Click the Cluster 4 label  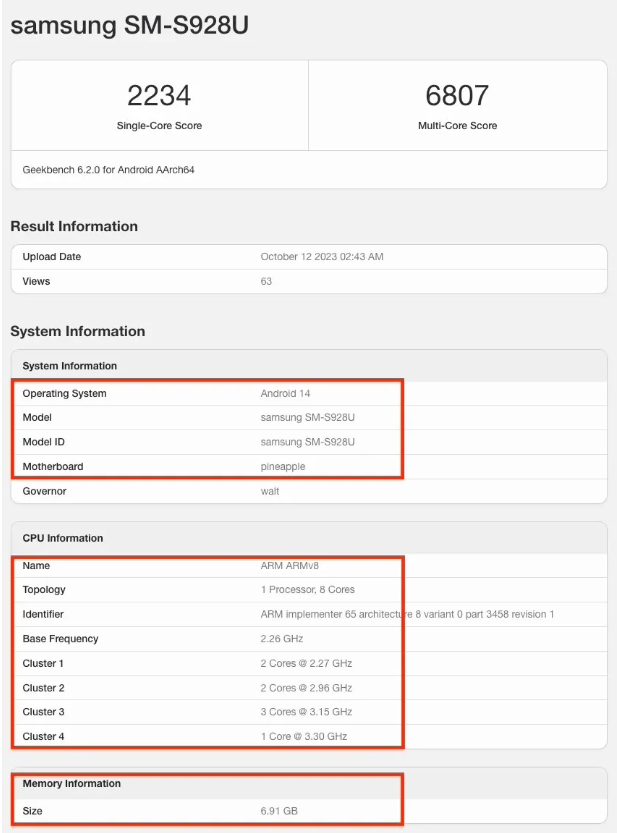pyautogui.click(x=44, y=737)
